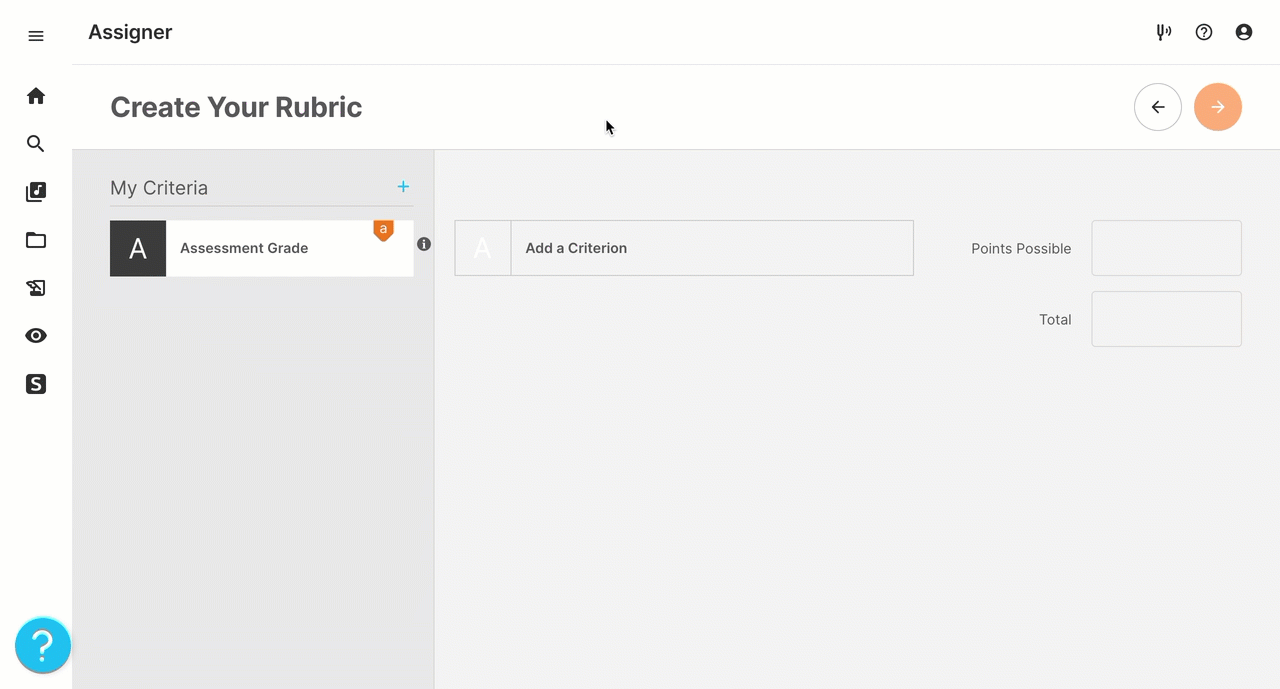Open the folder icon in sidebar
This screenshot has height=689, width=1280.
click(x=36, y=240)
